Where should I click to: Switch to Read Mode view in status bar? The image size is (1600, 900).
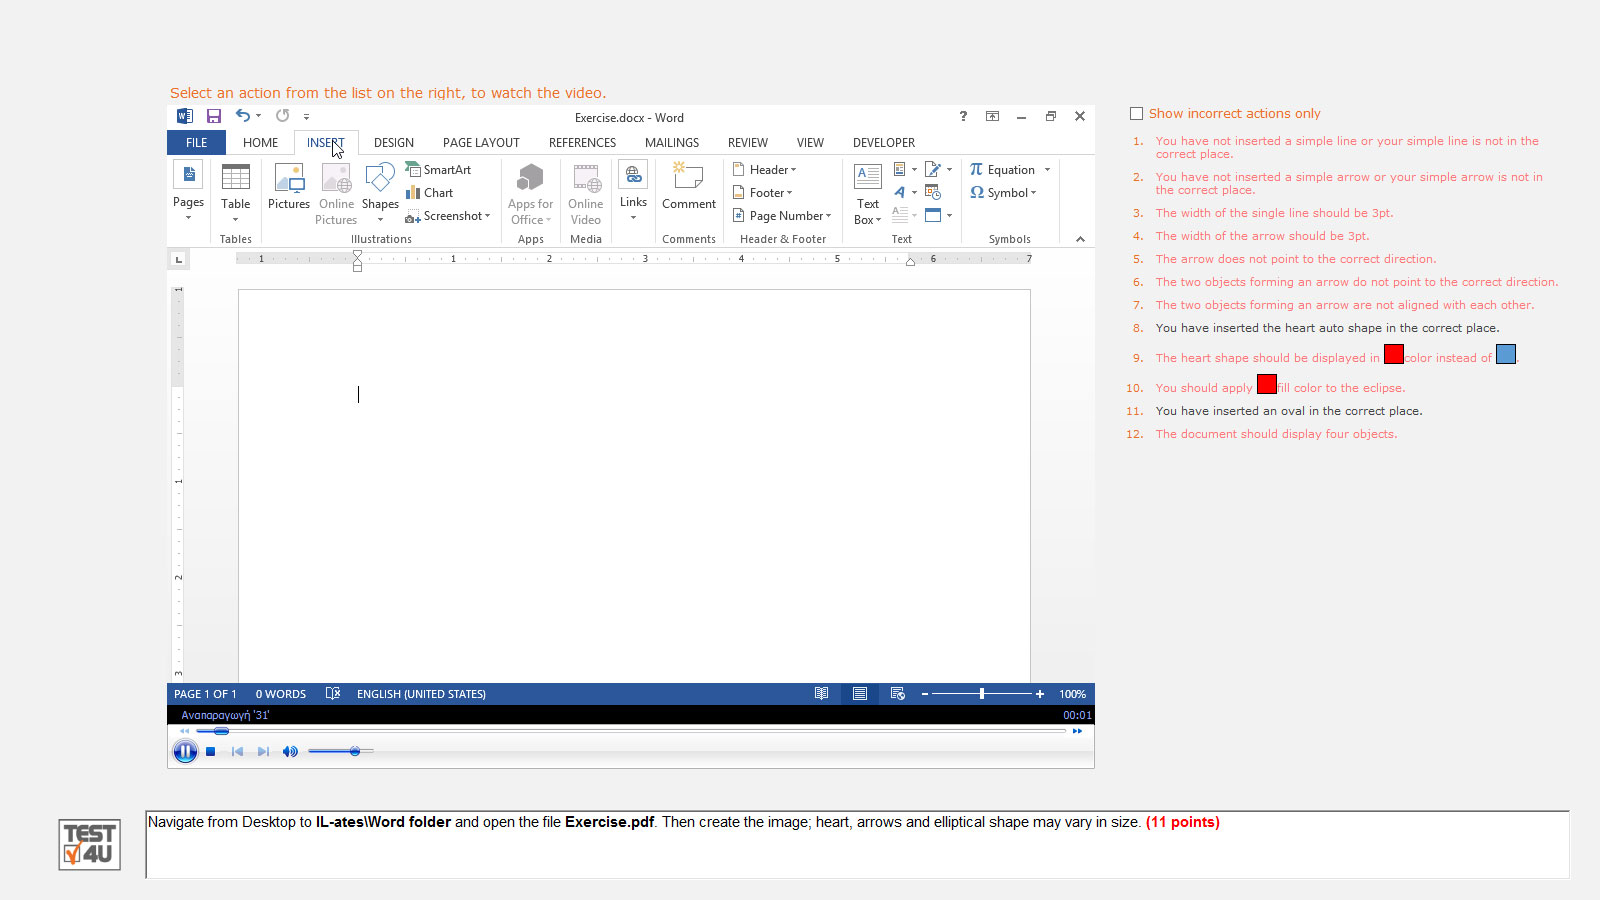click(x=821, y=694)
